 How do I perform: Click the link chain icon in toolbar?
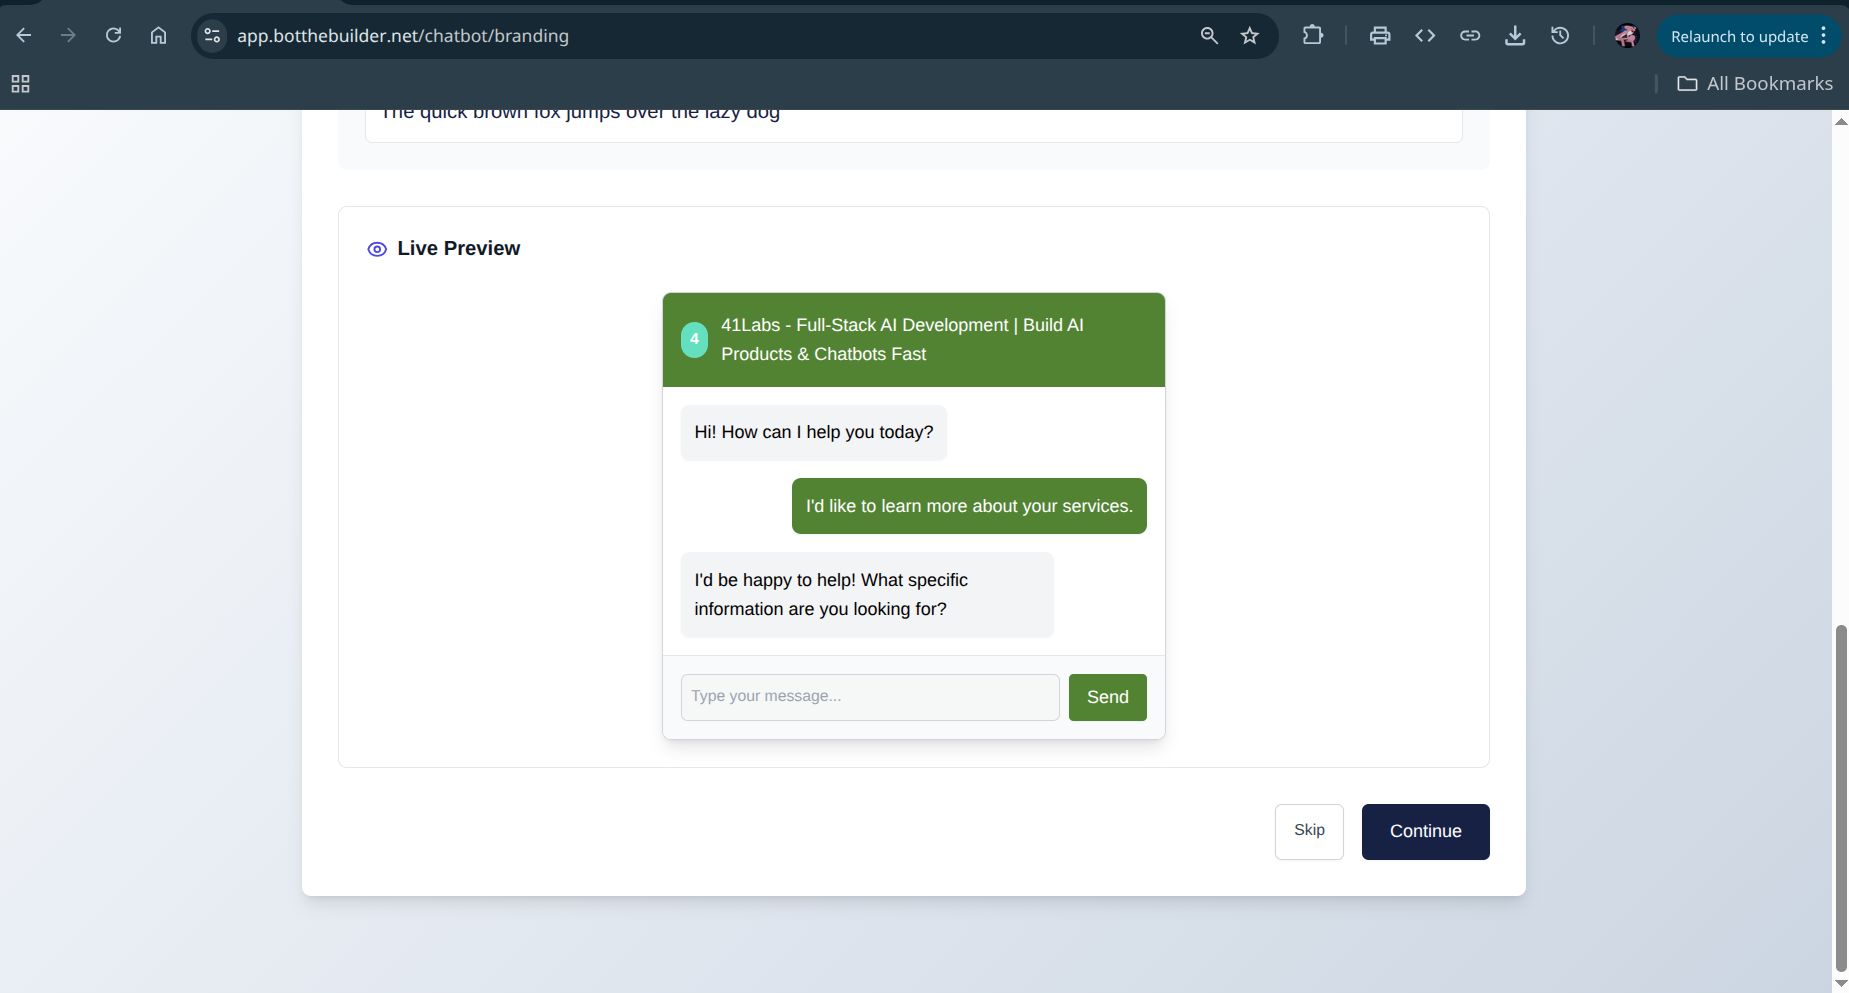pyautogui.click(x=1470, y=36)
